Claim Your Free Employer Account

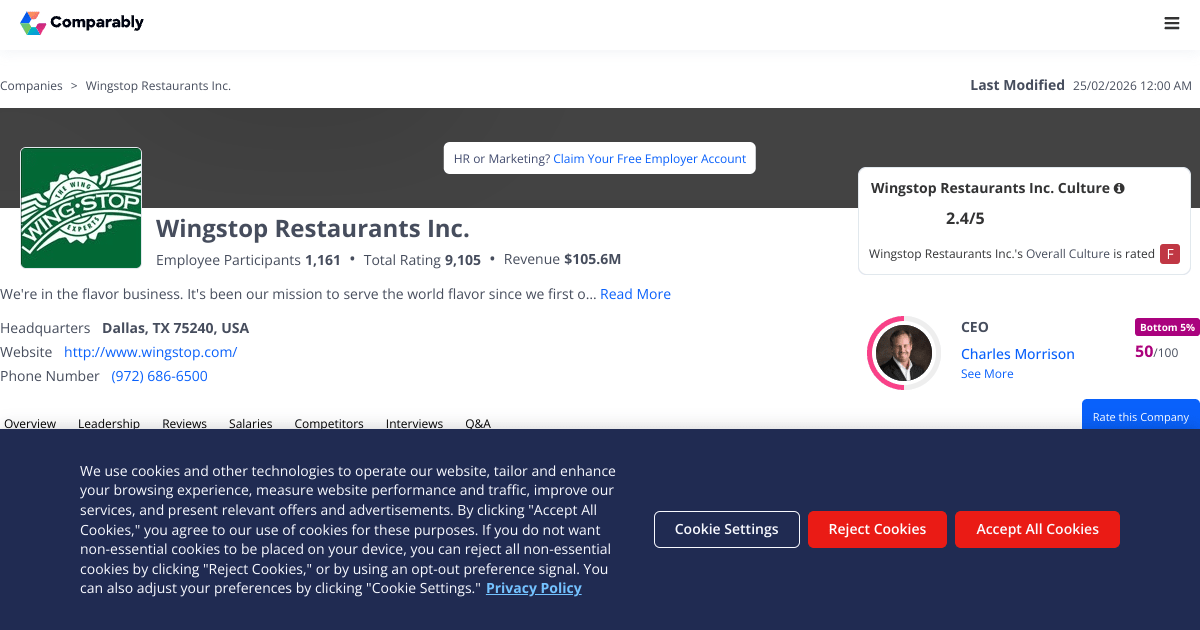(650, 159)
